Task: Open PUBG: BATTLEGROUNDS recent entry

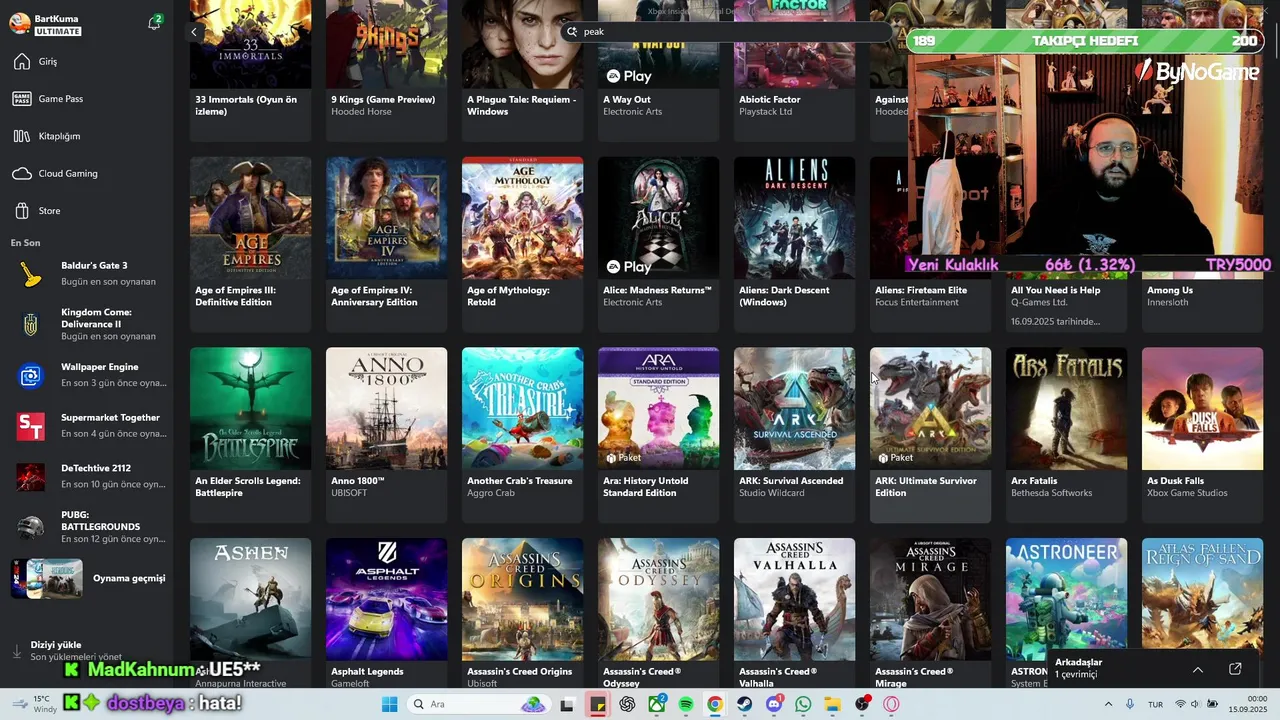Action: 88,527
